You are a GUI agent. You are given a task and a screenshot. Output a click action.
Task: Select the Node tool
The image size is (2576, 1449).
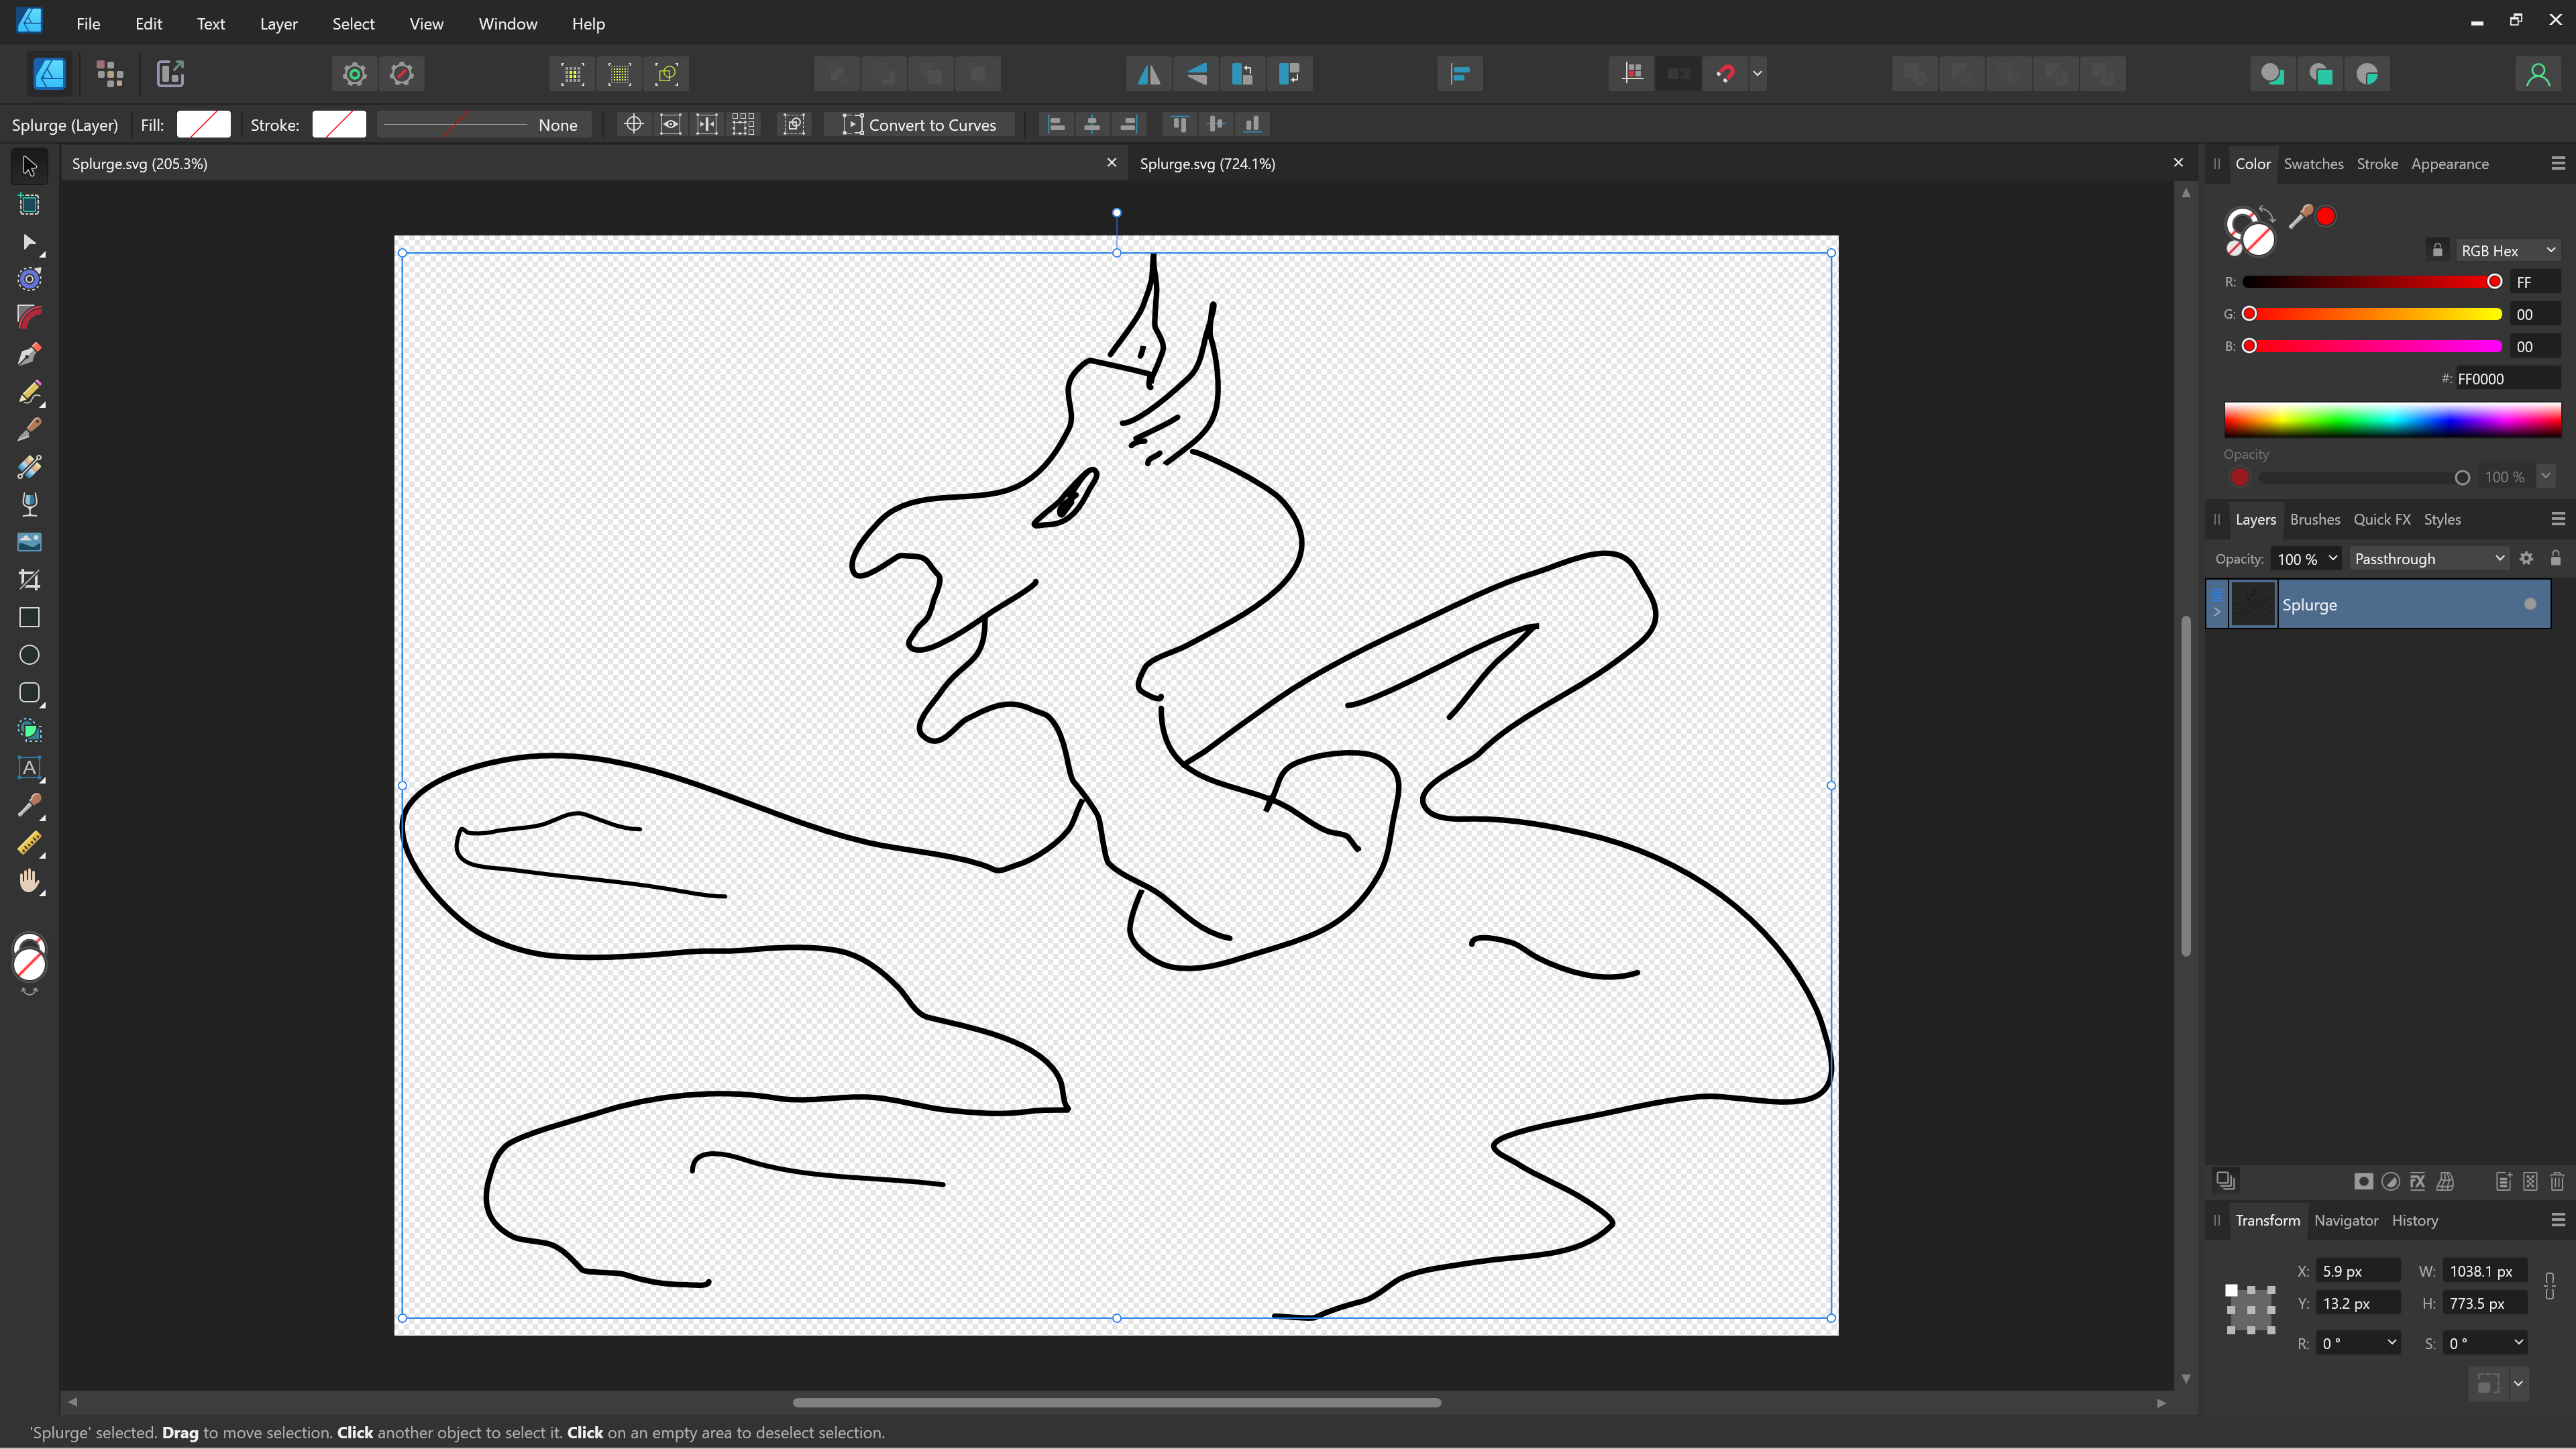(x=29, y=243)
